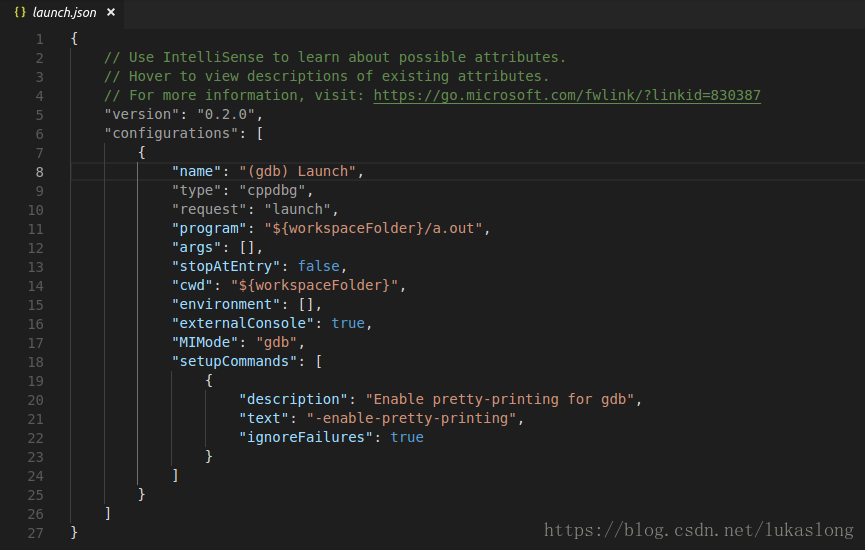The width and height of the screenshot is (865, 550).
Task: Click the "${workspaceFolder}/a.out" value
Action: 374,228
